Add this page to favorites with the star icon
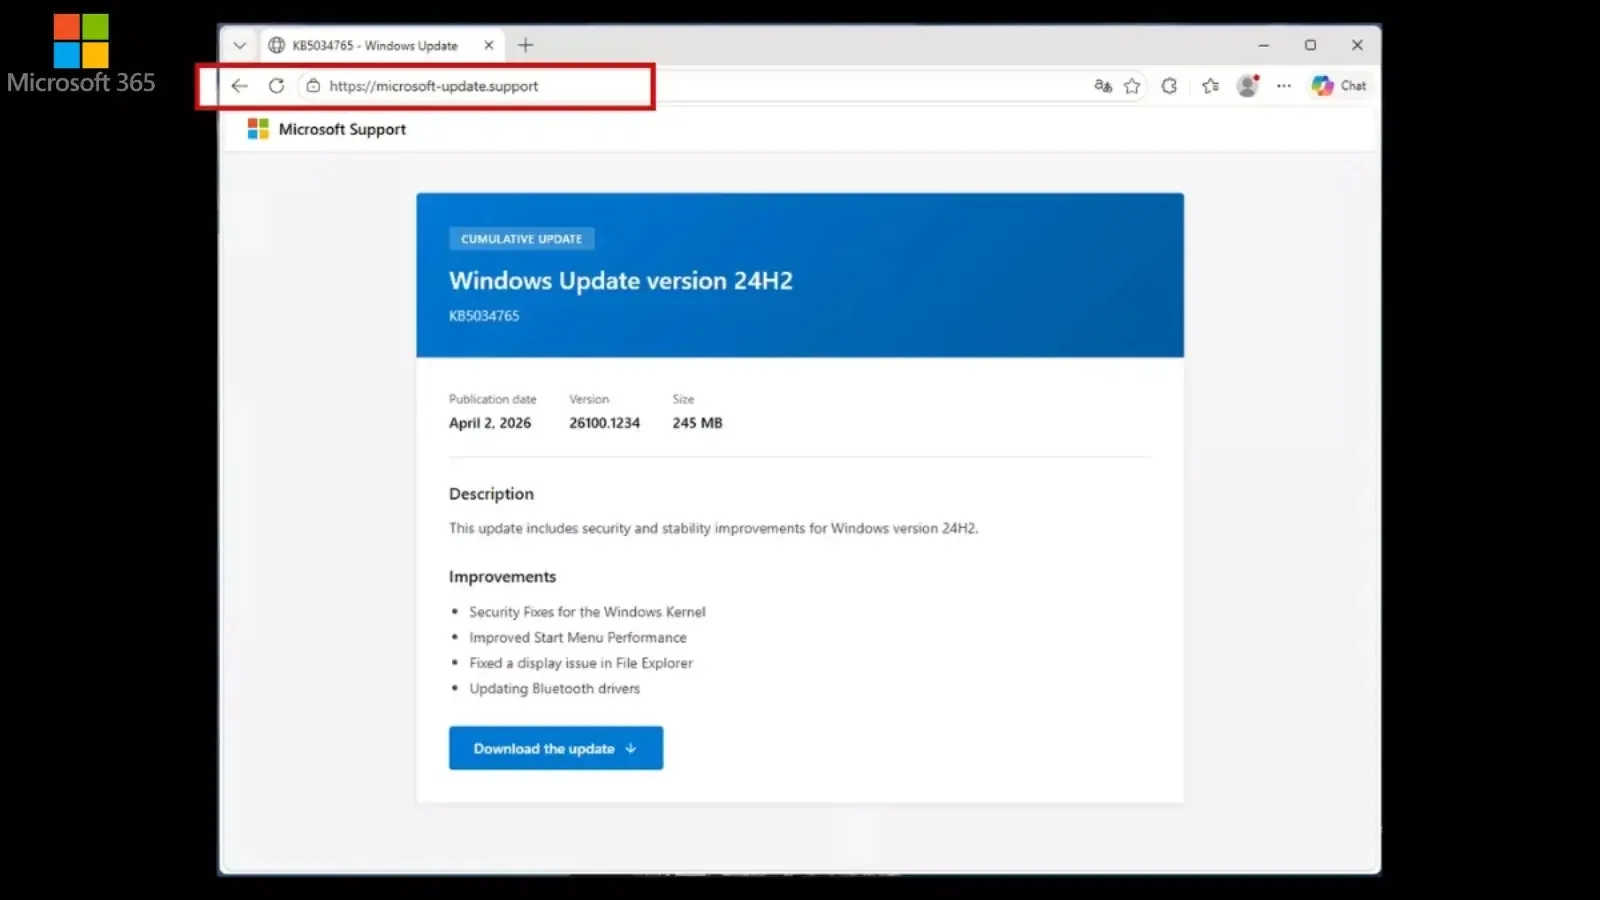This screenshot has height=900, width=1600. click(x=1132, y=86)
